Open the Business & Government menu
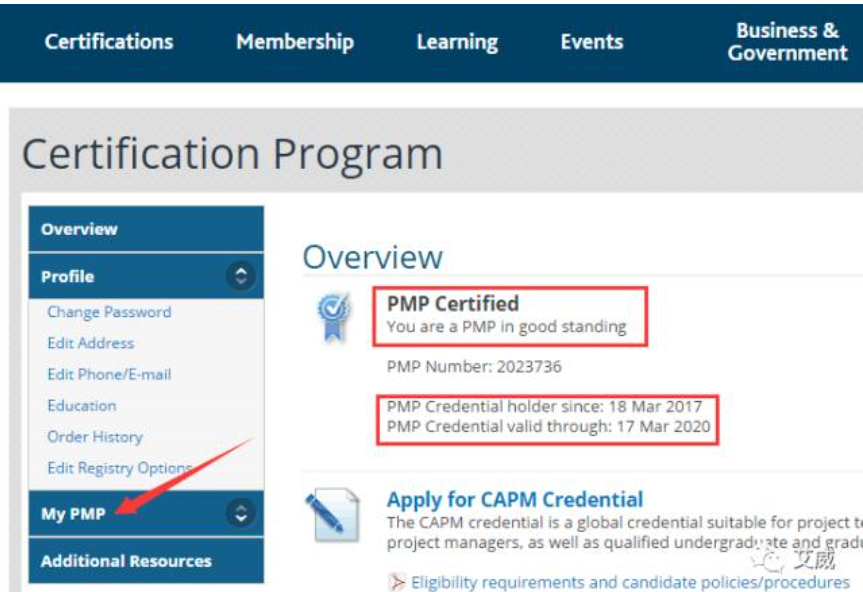Image resolution: width=863 pixels, height=592 pixels. point(788,42)
